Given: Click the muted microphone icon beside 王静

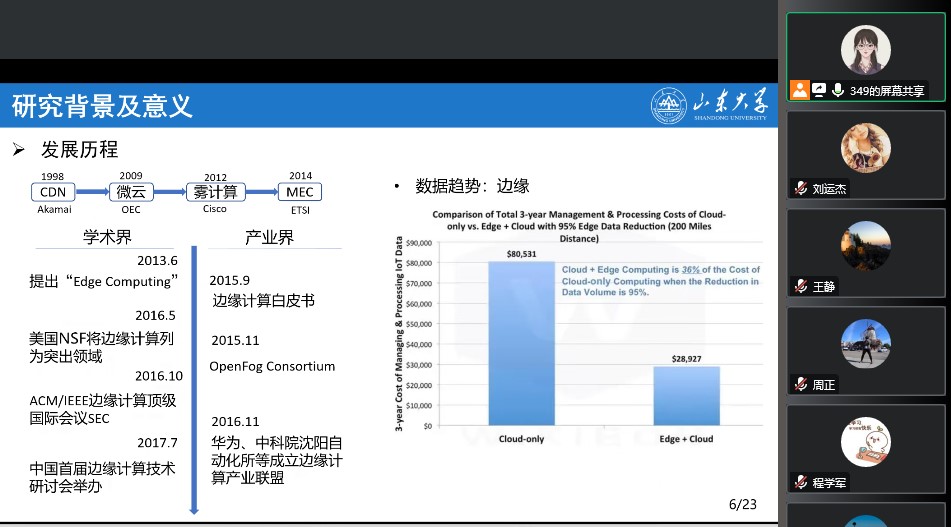Looking at the screenshot, I should (x=801, y=286).
